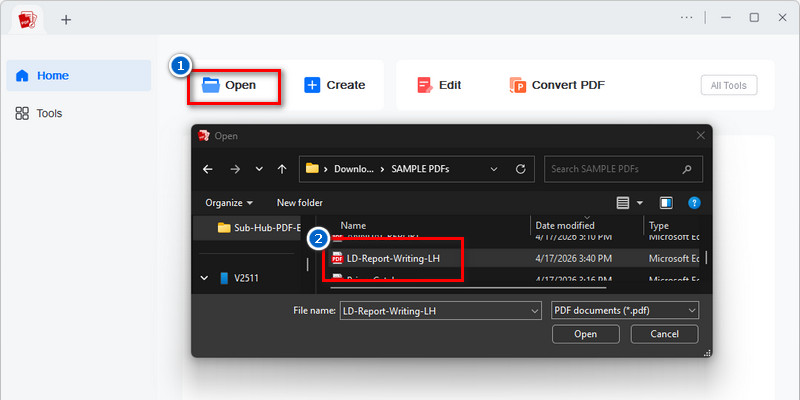Click Convert PDF

(557, 85)
